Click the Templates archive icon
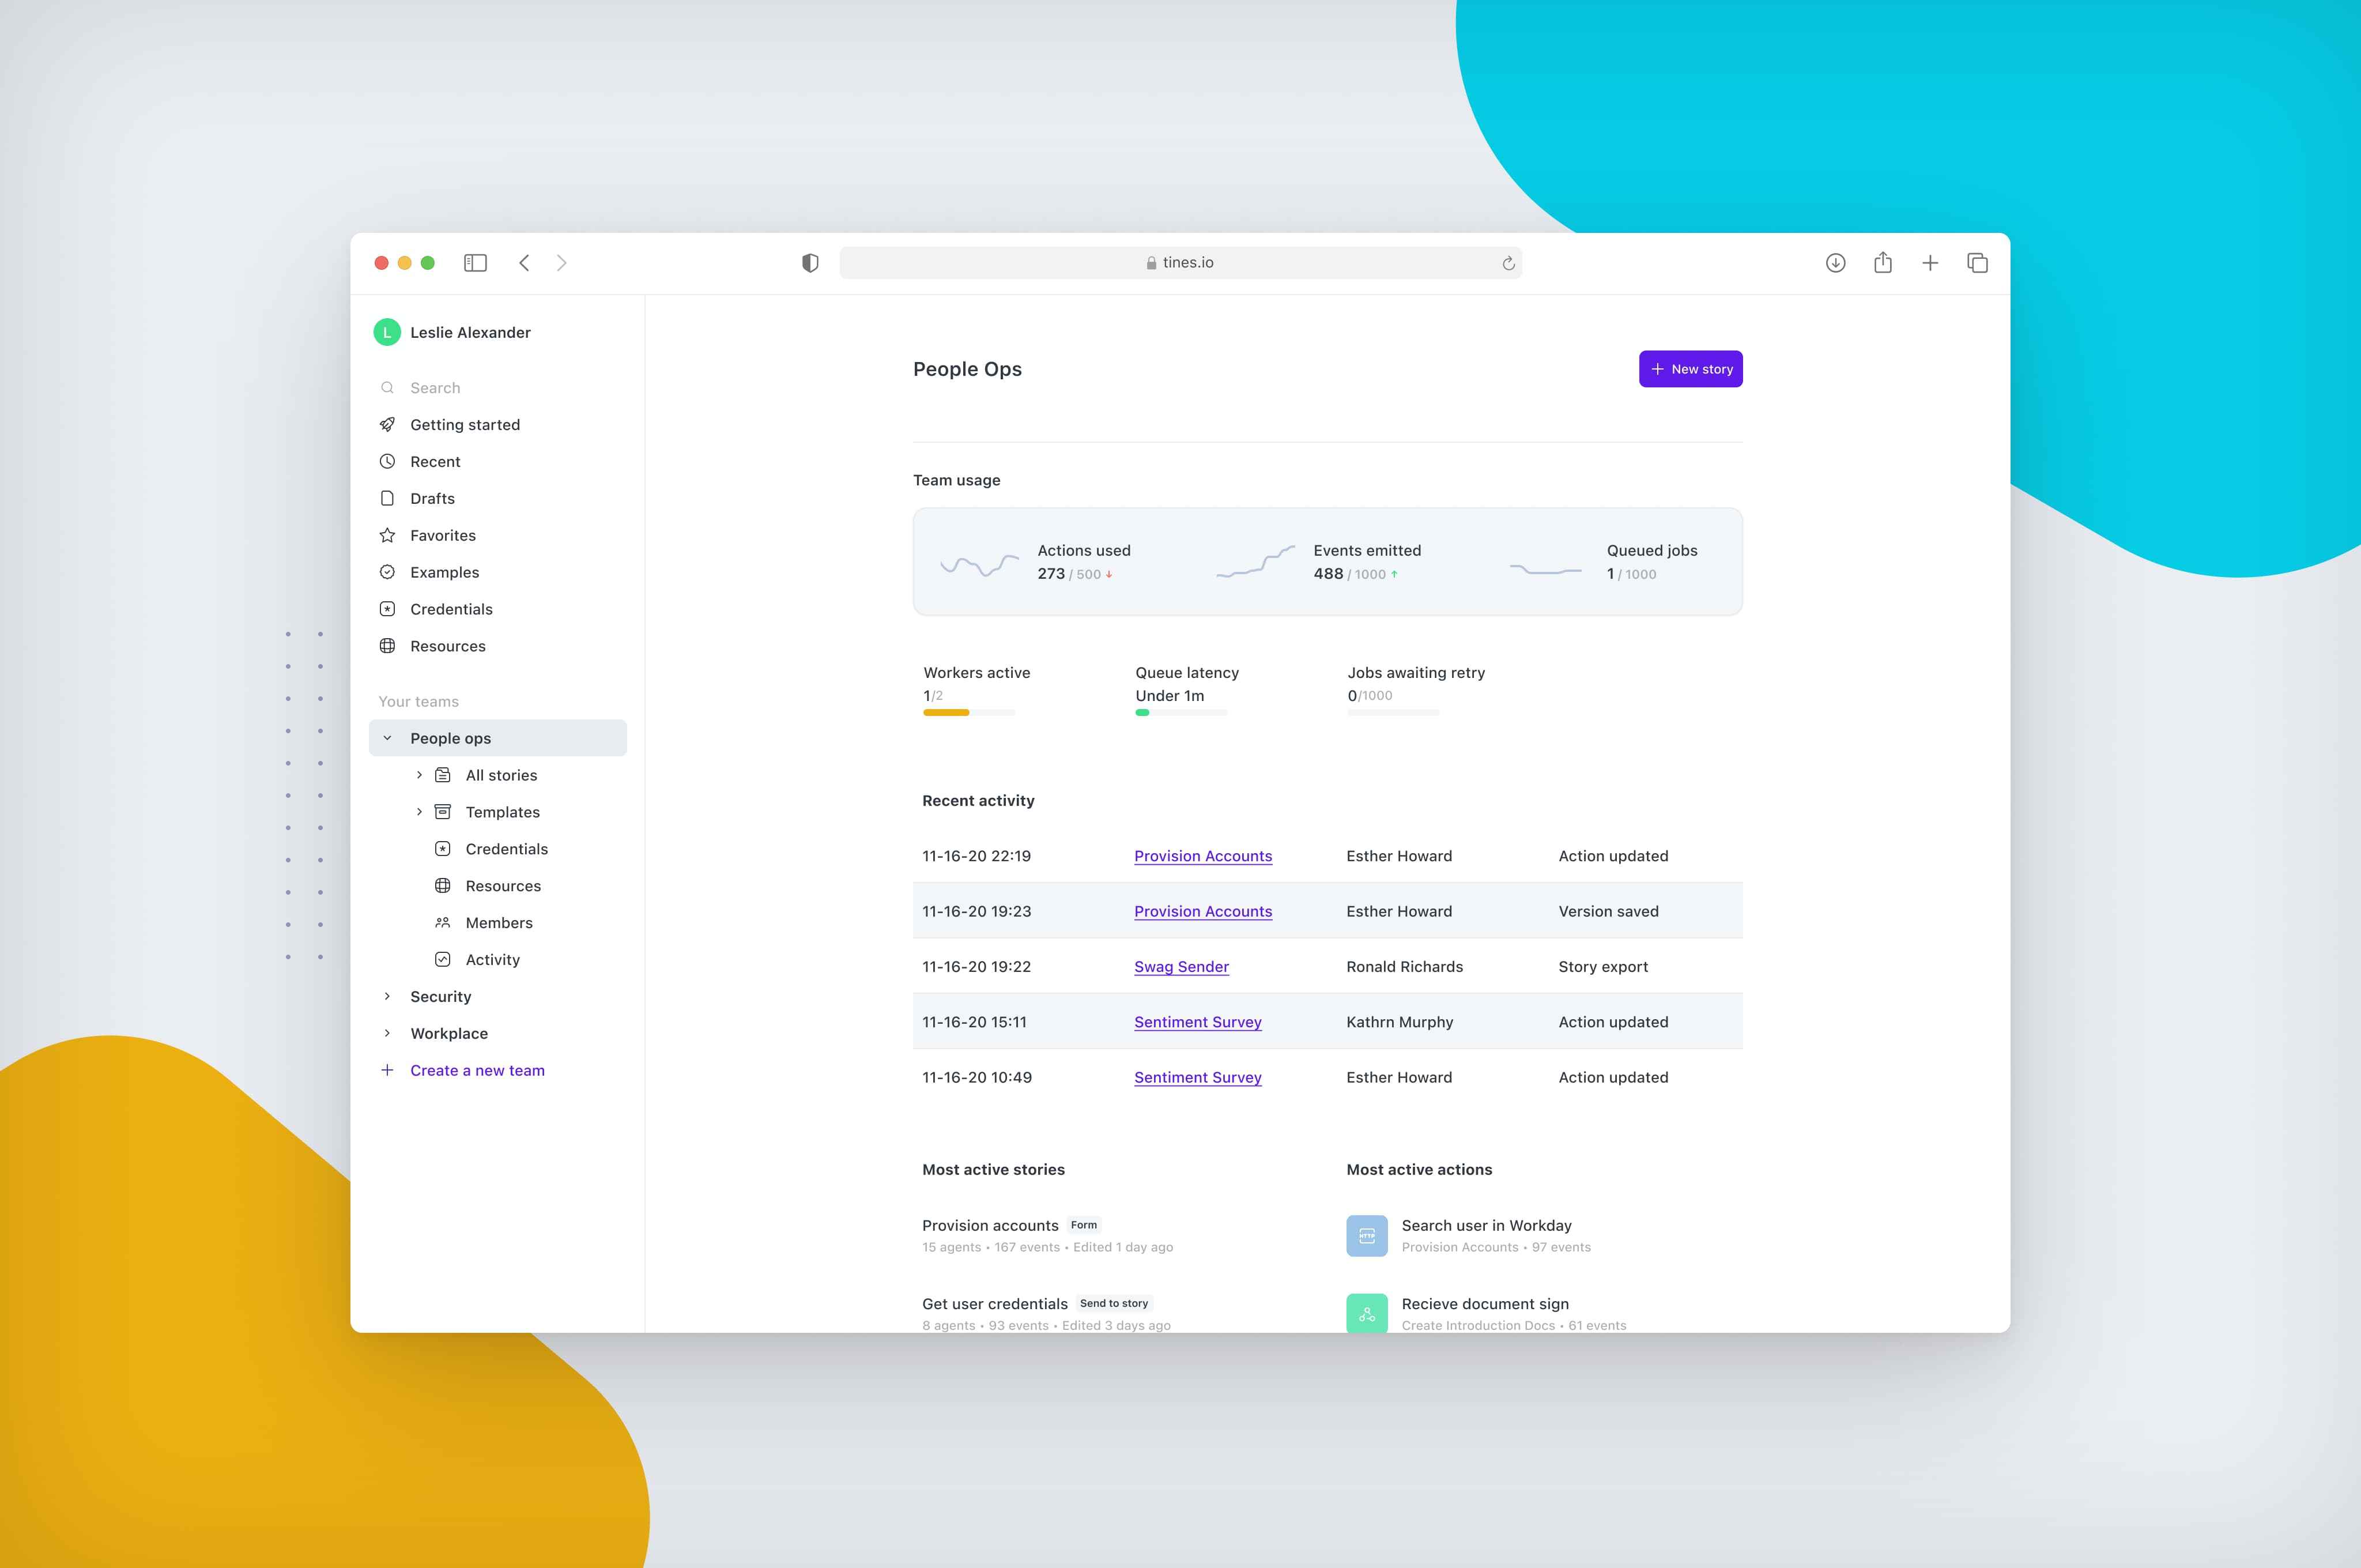 443,812
